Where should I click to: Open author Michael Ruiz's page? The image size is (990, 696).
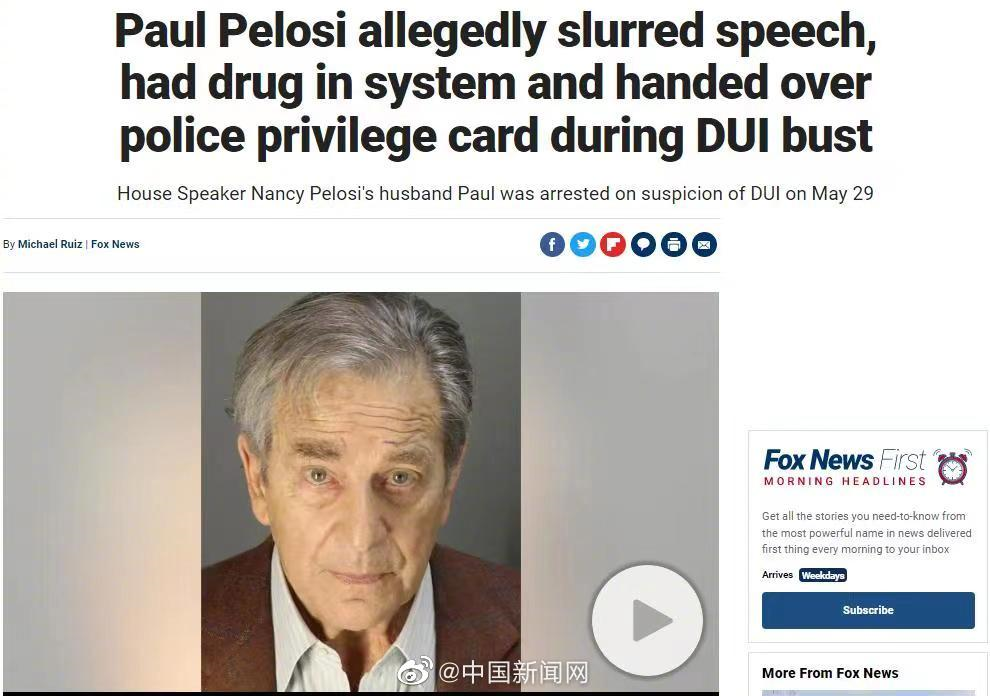click(x=50, y=244)
